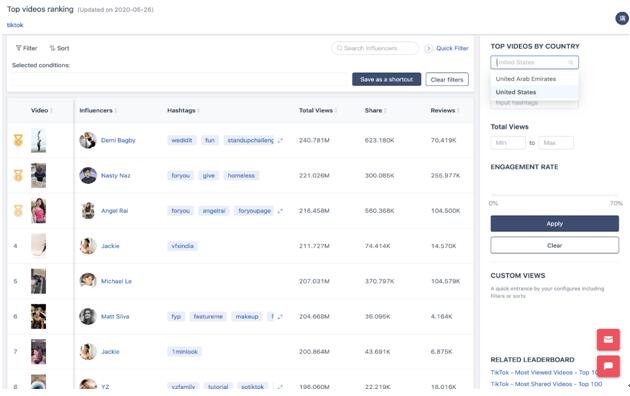Click the Quick Filter arrow icon
The image size is (630, 396).
pyautogui.click(x=428, y=48)
